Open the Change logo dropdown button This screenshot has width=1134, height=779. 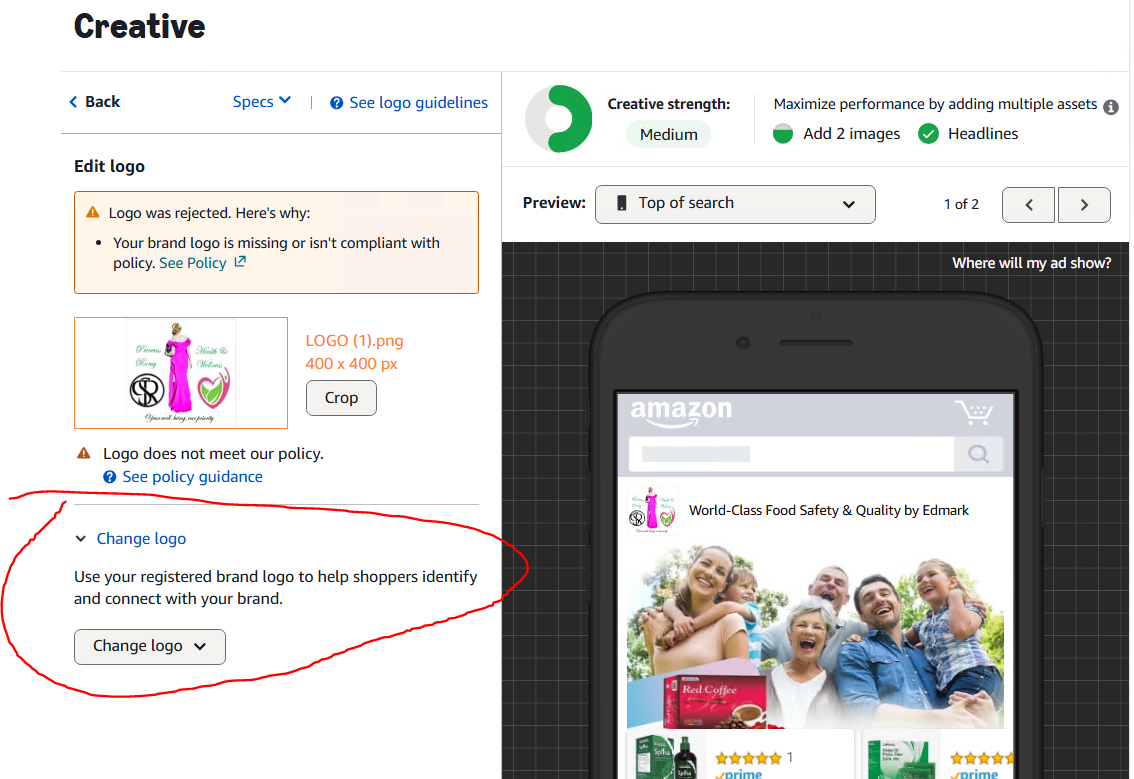[x=150, y=646]
